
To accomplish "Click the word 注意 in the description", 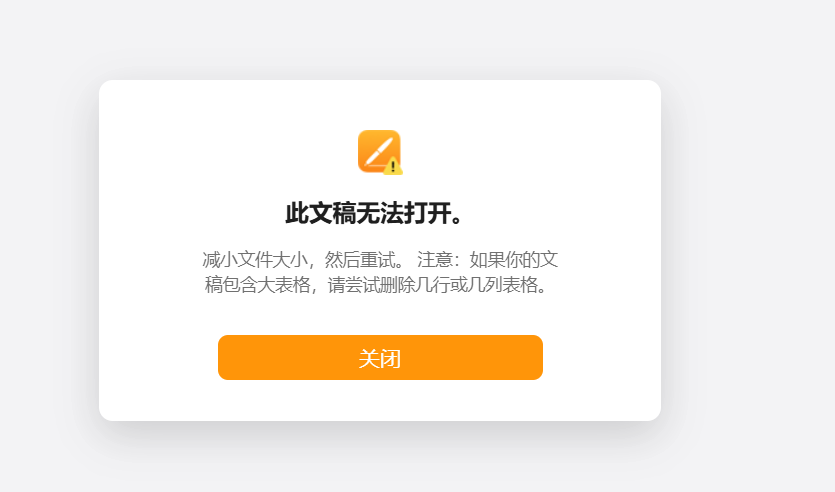I will tap(435, 260).
